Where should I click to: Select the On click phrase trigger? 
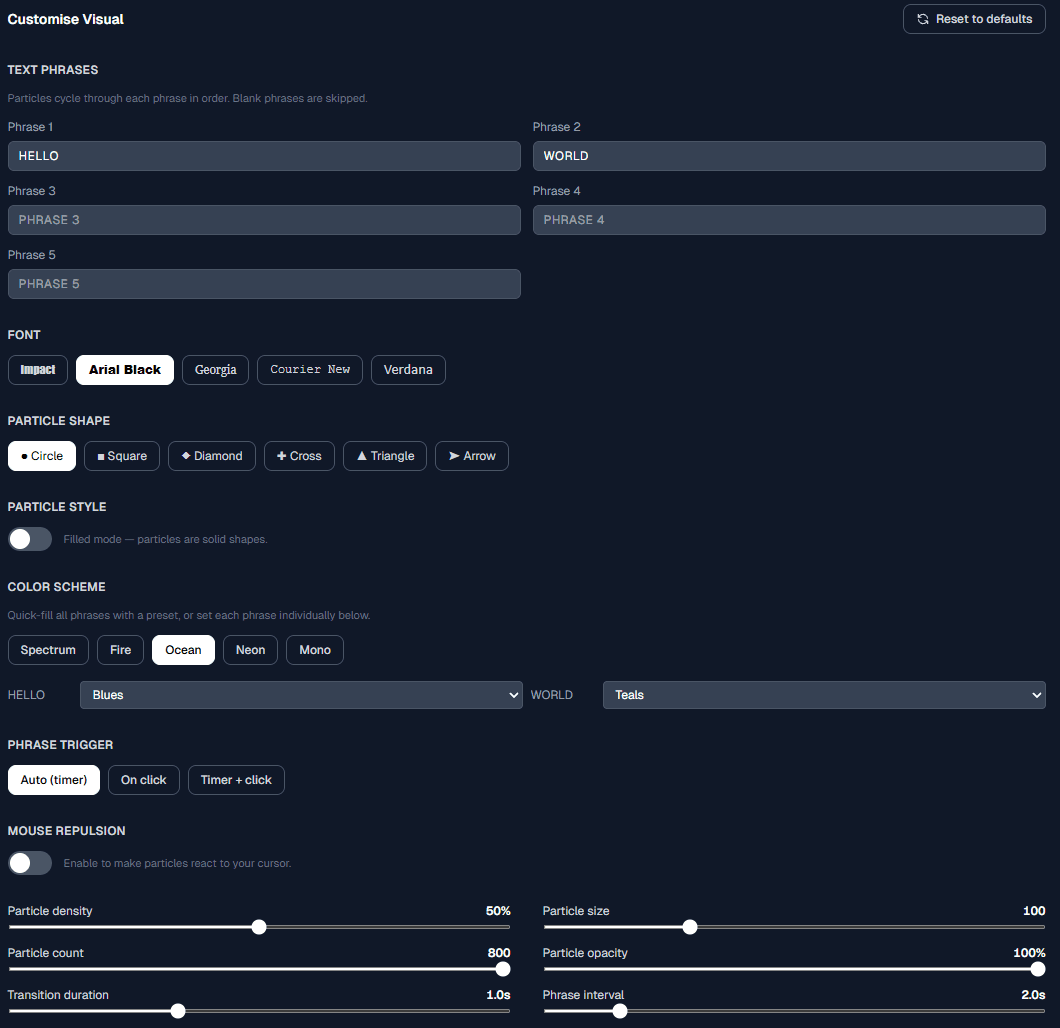click(x=143, y=780)
